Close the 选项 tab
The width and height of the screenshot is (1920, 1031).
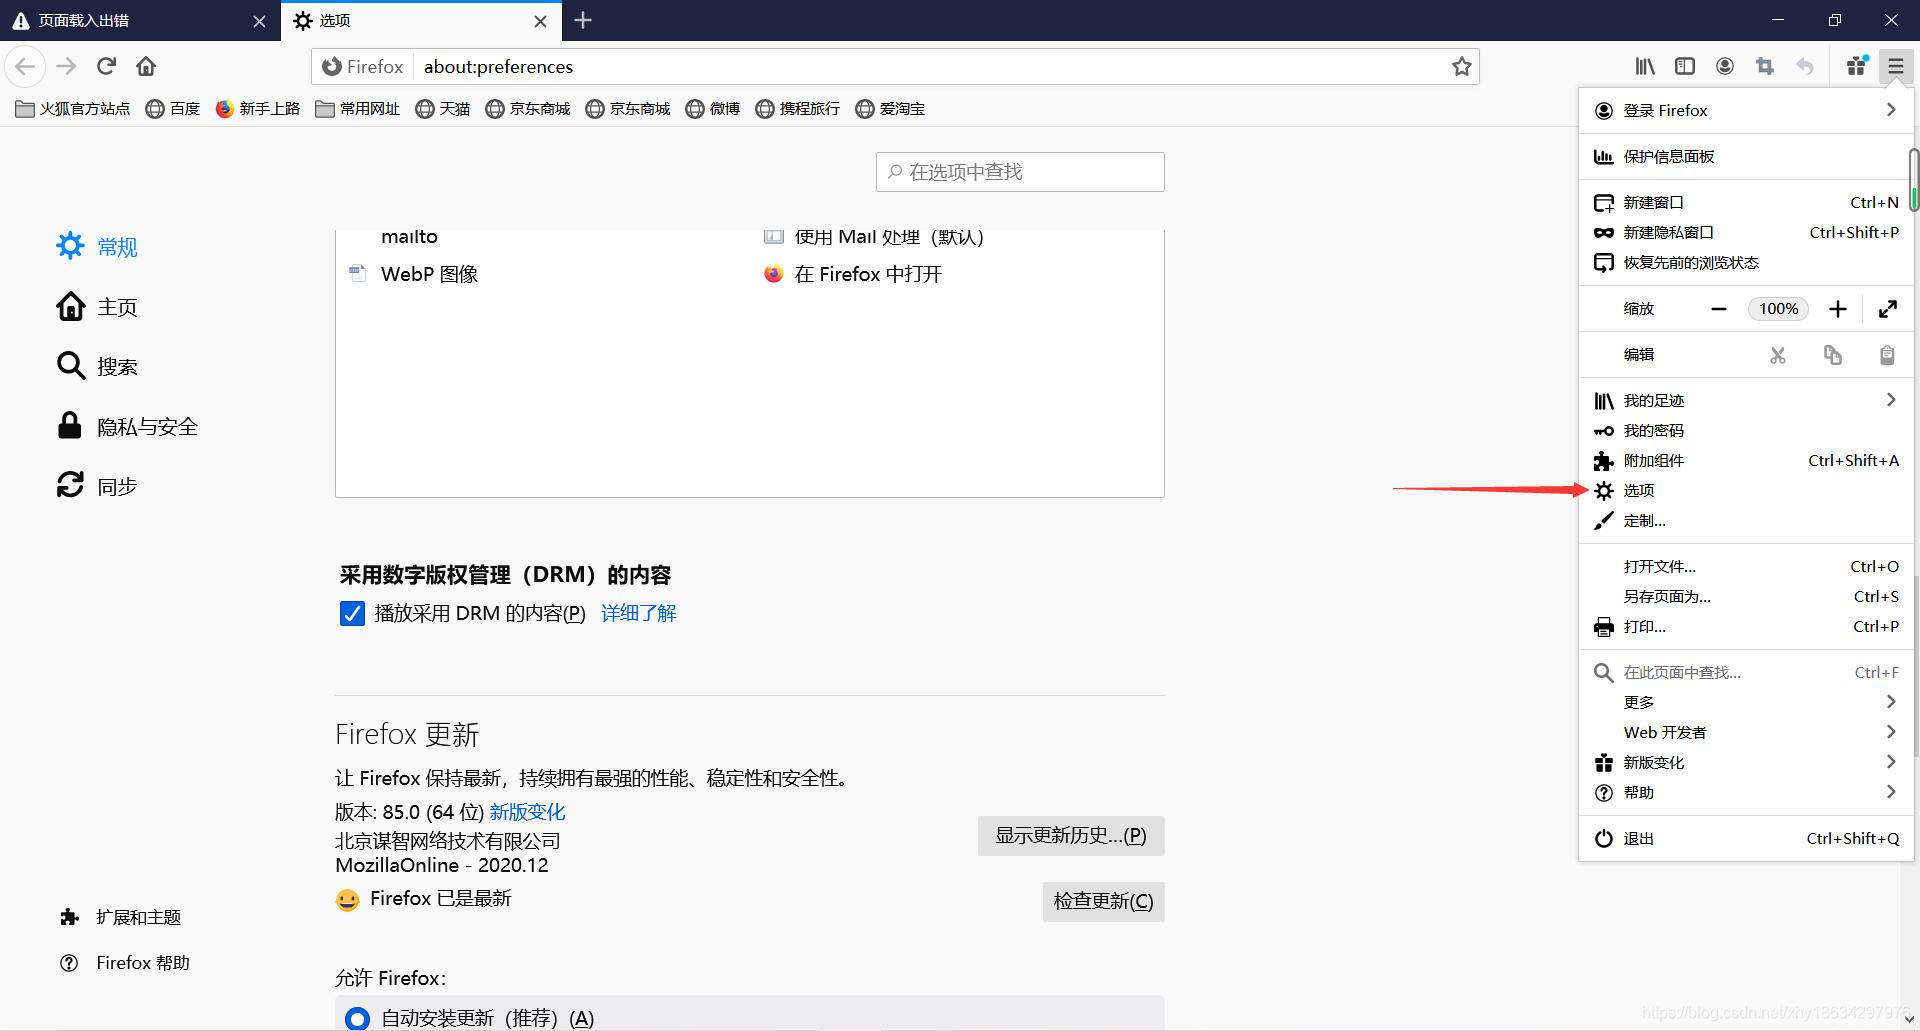pos(541,21)
